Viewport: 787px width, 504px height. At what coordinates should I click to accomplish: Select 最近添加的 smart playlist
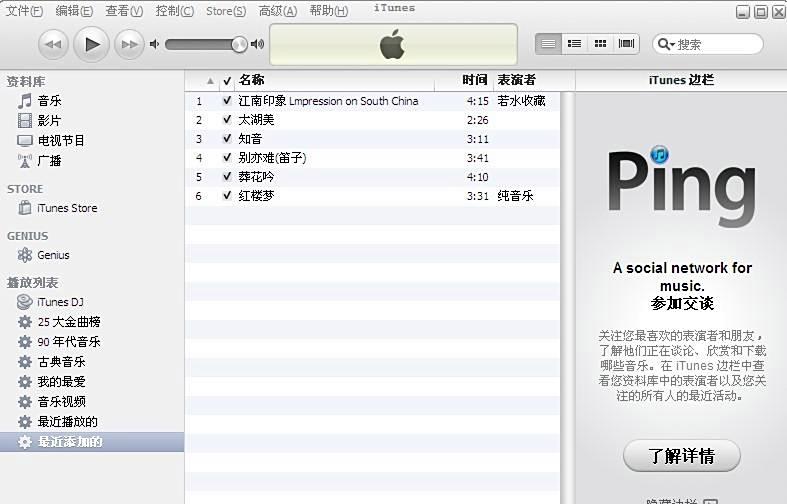[92, 442]
